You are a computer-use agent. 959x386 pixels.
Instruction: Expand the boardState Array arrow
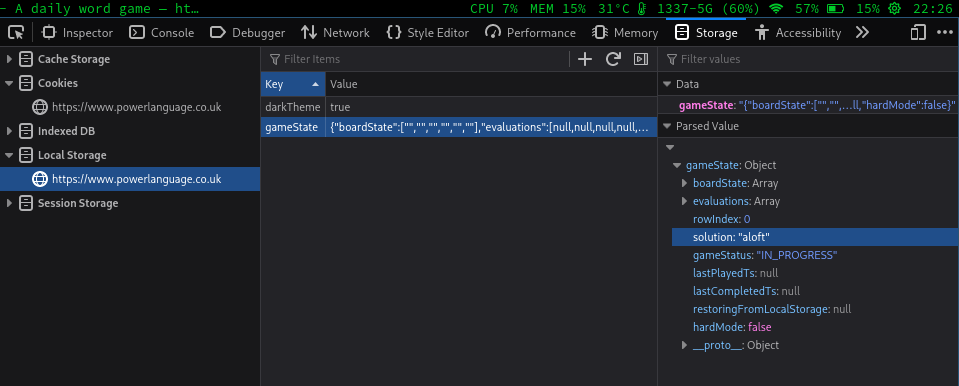click(684, 183)
